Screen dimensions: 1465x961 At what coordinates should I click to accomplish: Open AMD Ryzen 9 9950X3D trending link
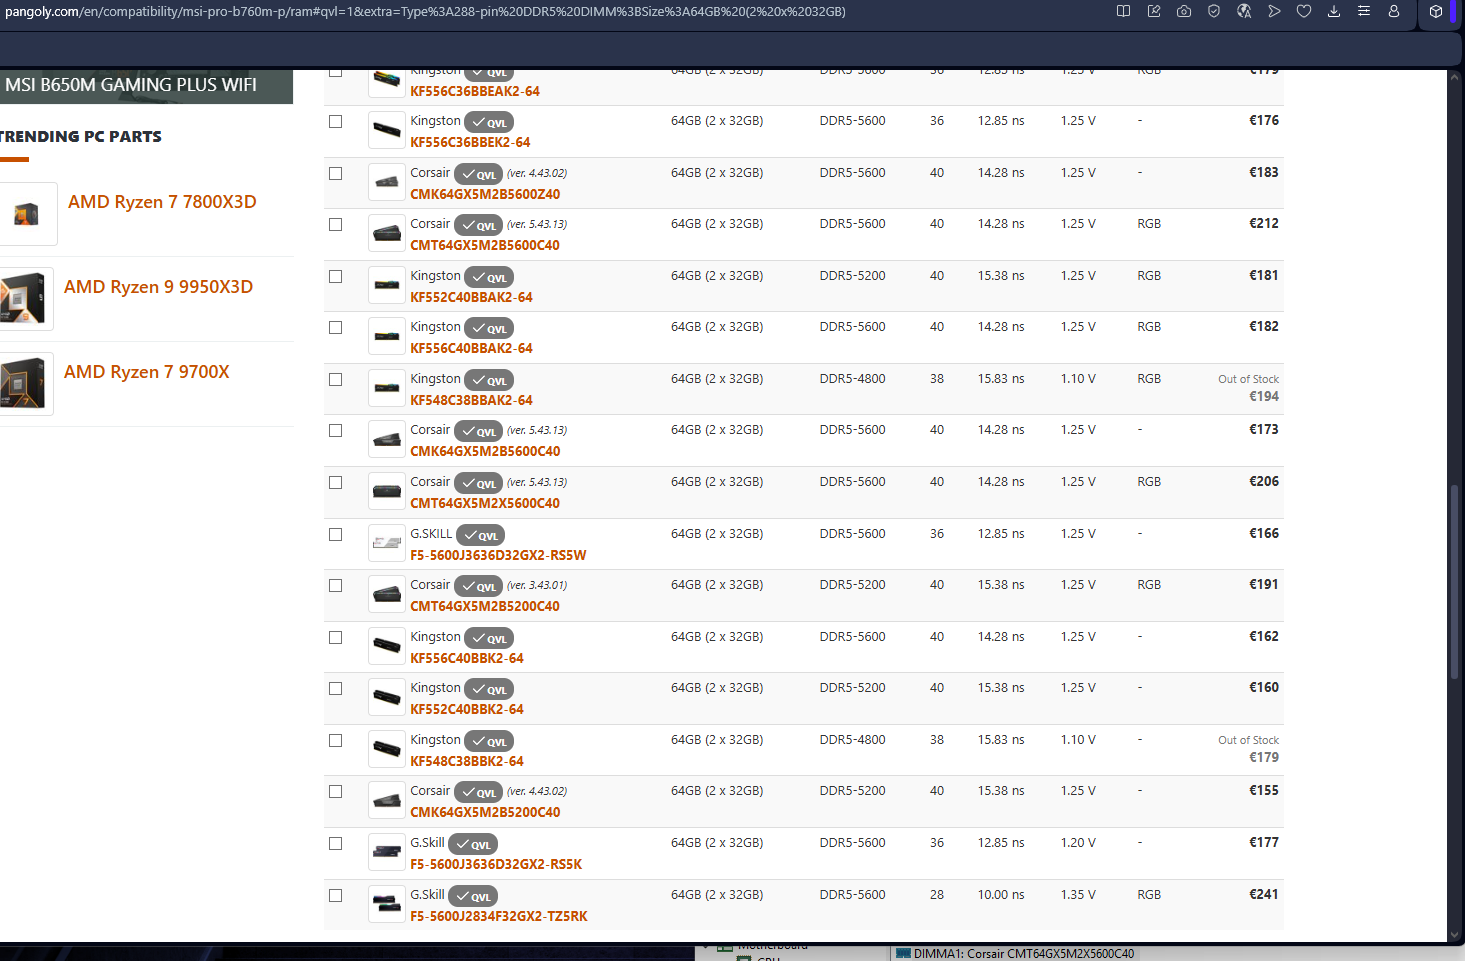tap(158, 287)
